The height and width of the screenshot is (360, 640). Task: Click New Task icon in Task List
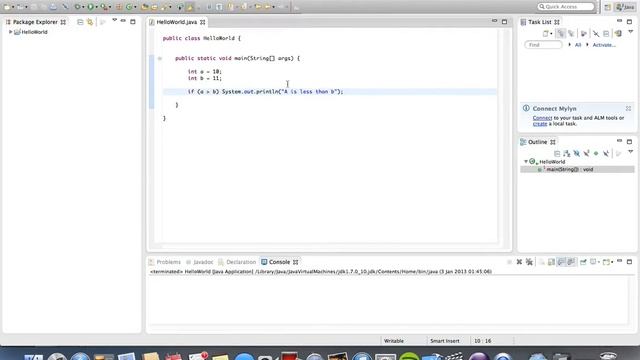545,33
